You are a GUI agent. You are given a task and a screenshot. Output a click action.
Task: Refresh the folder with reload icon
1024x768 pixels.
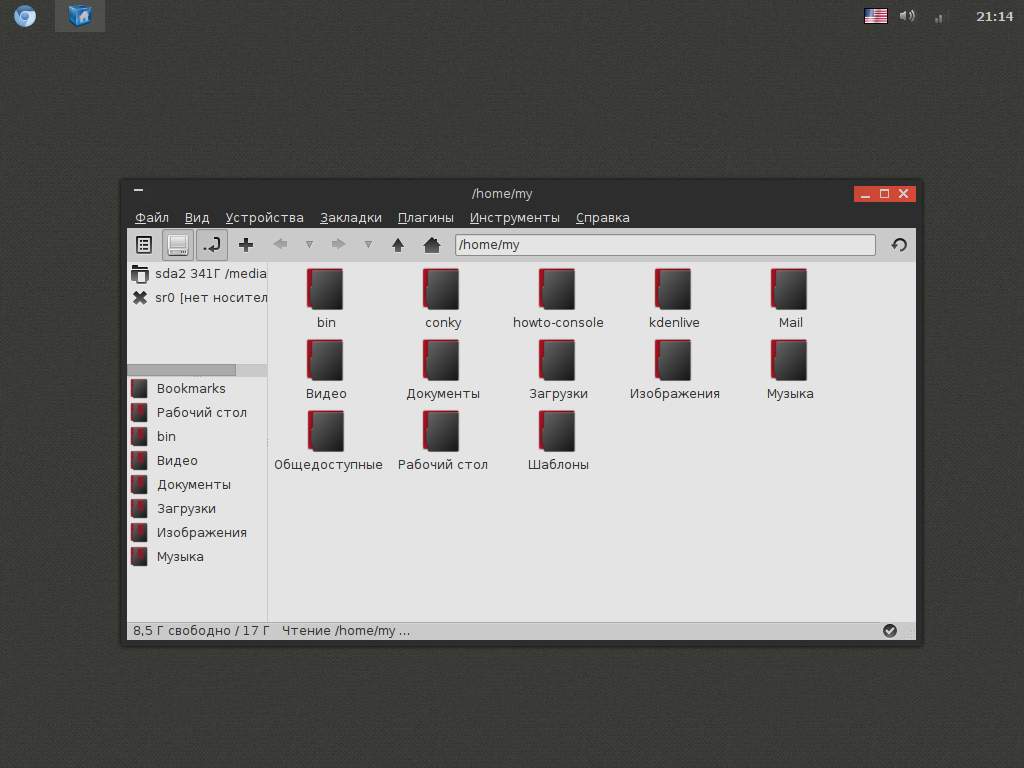coord(899,245)
